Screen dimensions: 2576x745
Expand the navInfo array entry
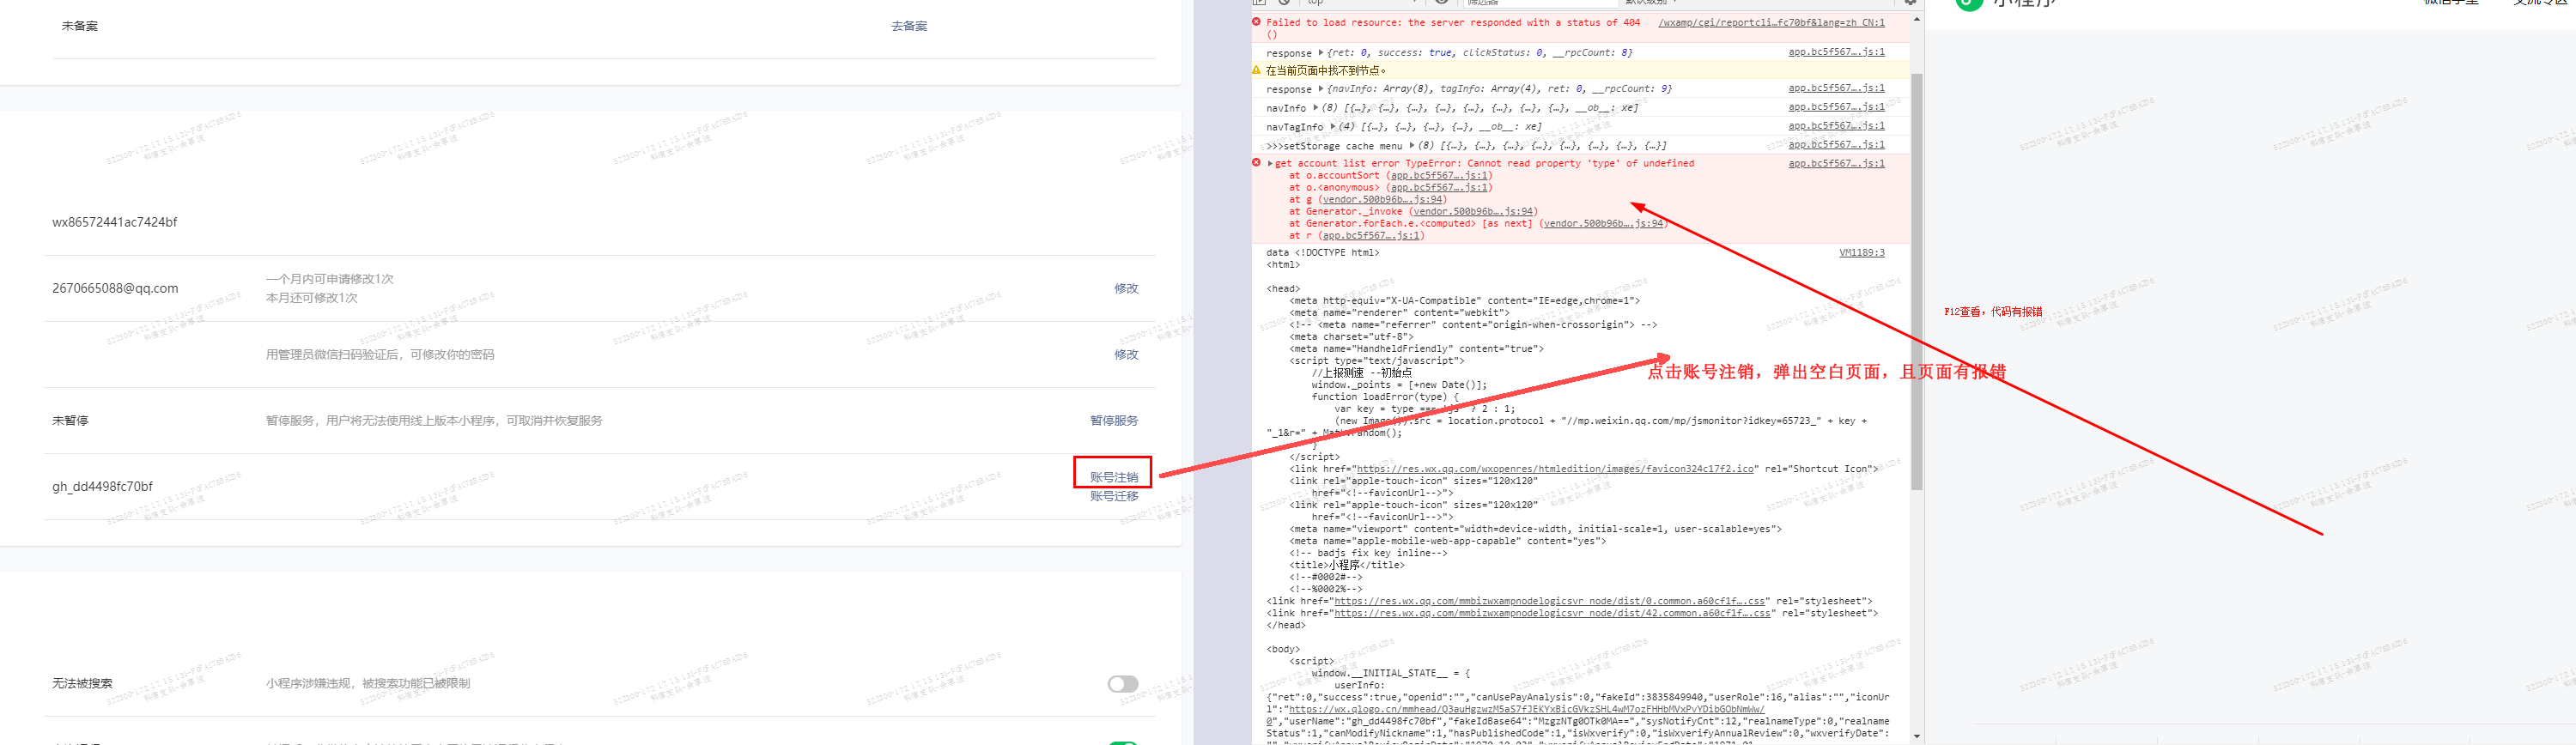[x=1315, y=107]
